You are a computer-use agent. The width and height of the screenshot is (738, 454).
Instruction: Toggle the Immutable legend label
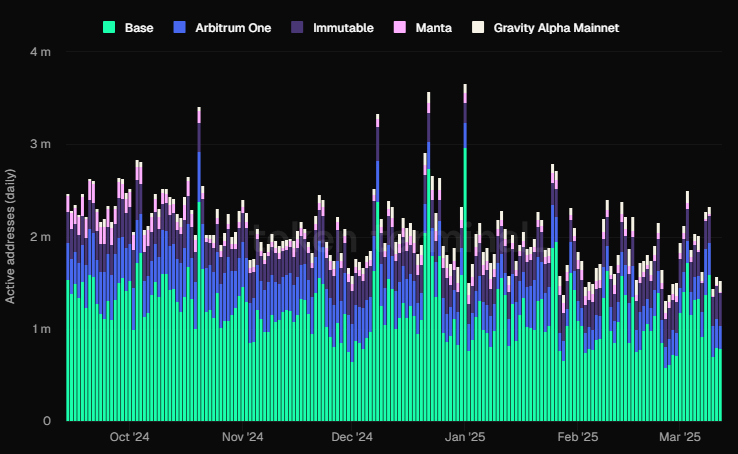click(x=343, y=27)
